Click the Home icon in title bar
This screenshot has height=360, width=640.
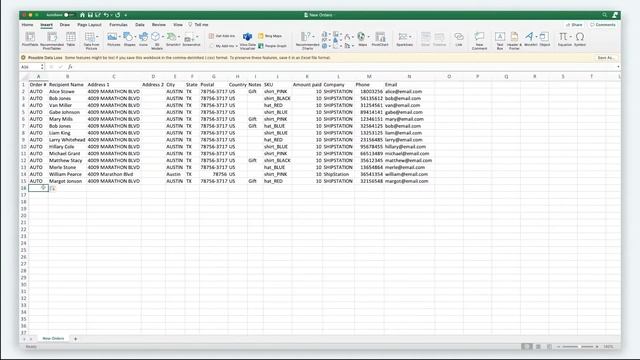click(x=82, y=15)
